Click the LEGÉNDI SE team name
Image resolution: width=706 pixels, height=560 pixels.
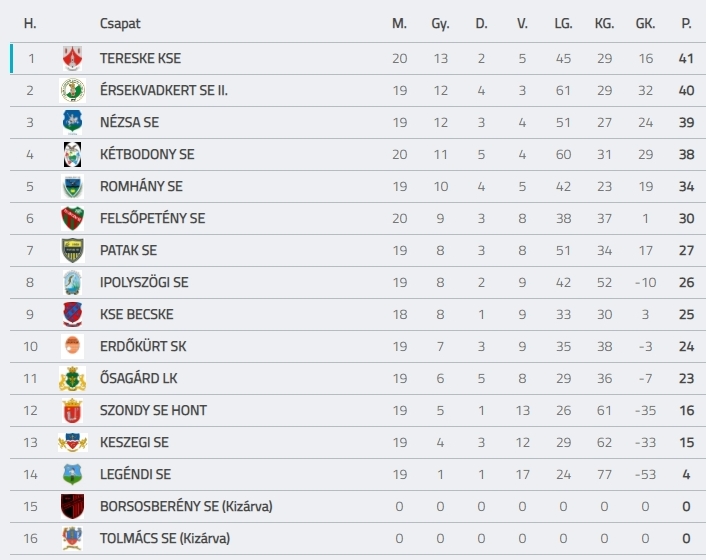click(x=136, y=474)
